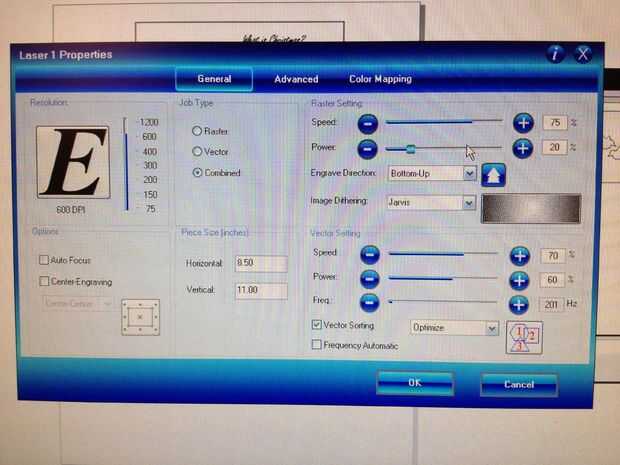Enable the Frequency Automatic checkbox
The height and width of the screenshot is (465, 620).
click(317, 344)
